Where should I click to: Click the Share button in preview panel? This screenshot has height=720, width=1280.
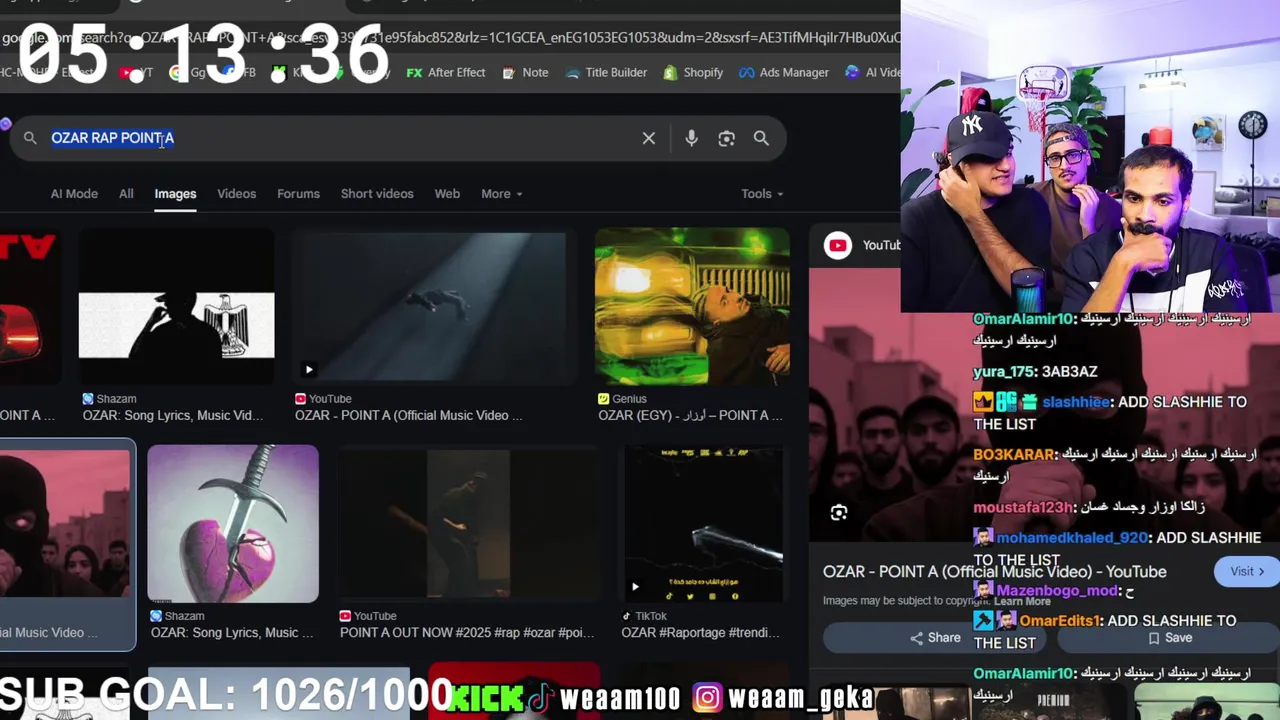point(936,638)
